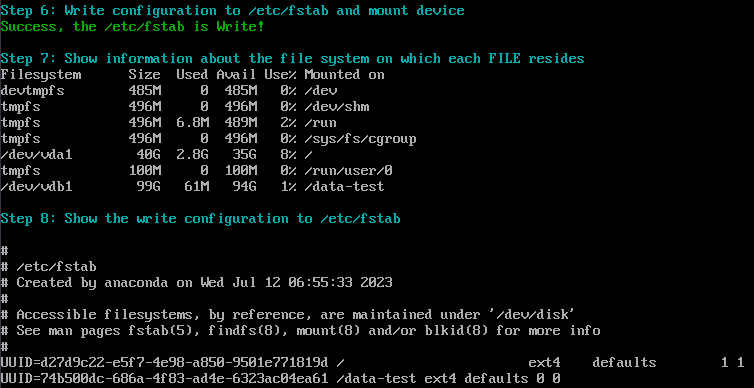The image size is (754, 388).
Task: Click the Created by anaconda date line
Action: (196, 282)
